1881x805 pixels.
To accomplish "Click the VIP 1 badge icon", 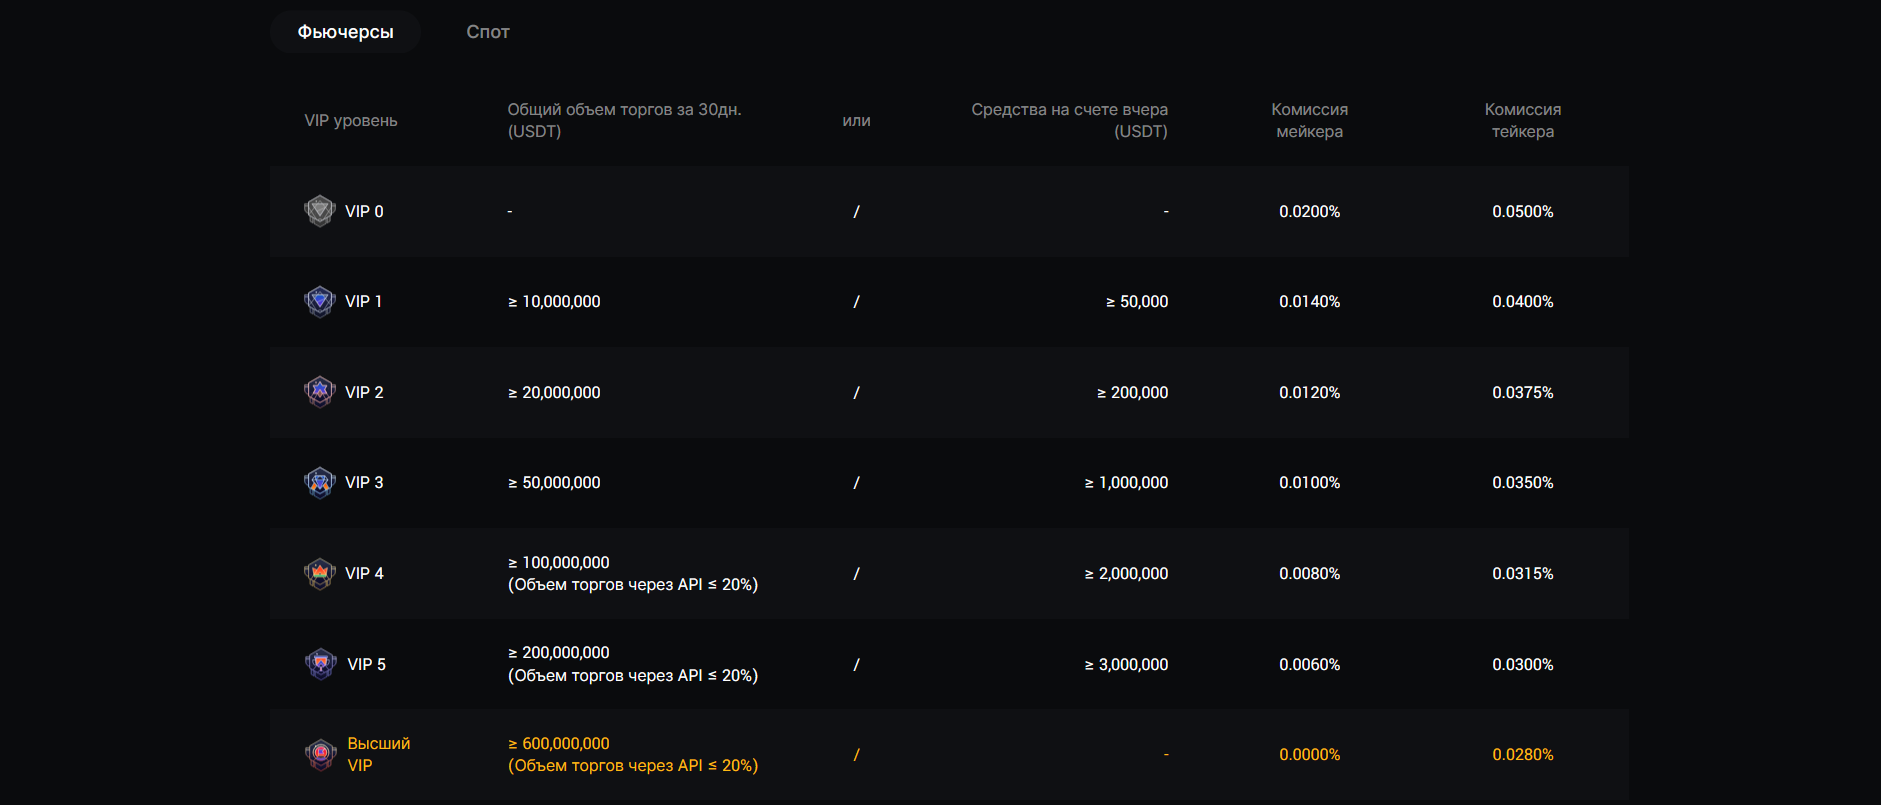I will (319, 301).
